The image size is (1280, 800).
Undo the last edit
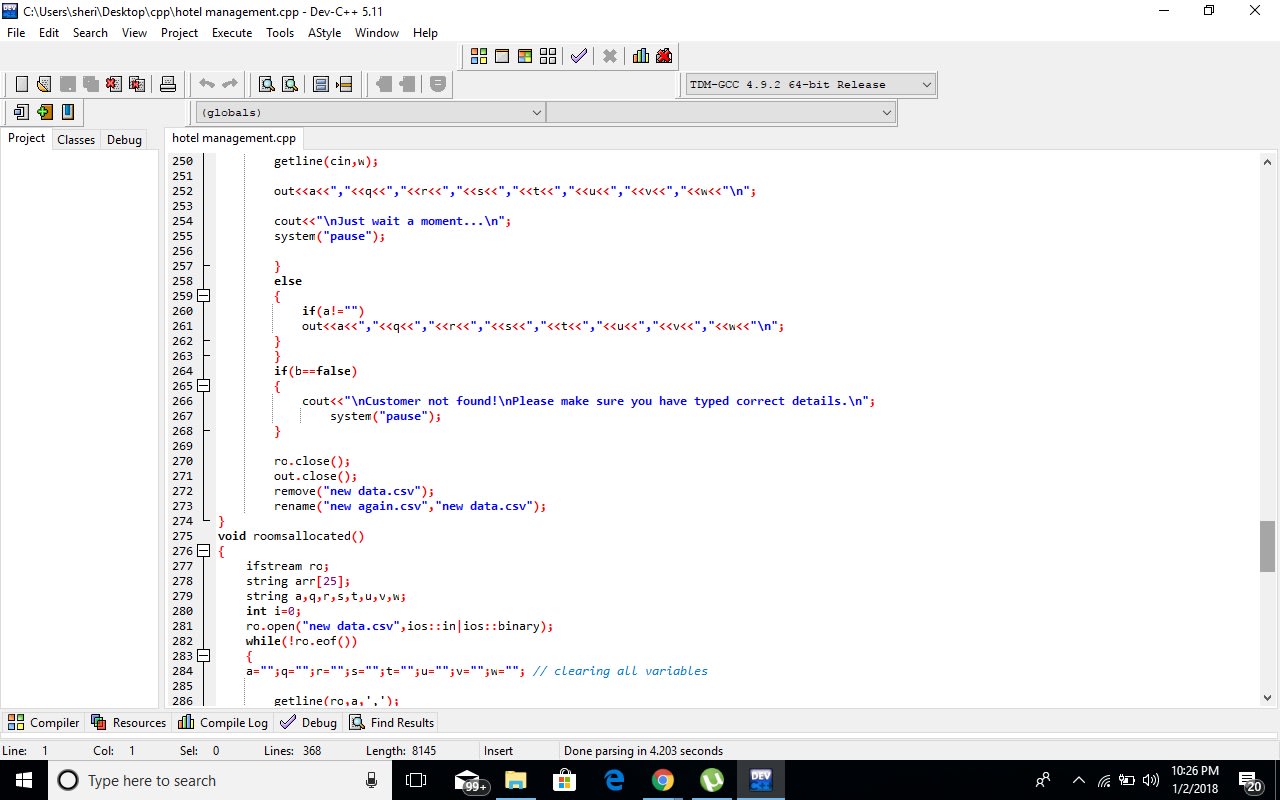pyautogui.click(x=207, y=84)
